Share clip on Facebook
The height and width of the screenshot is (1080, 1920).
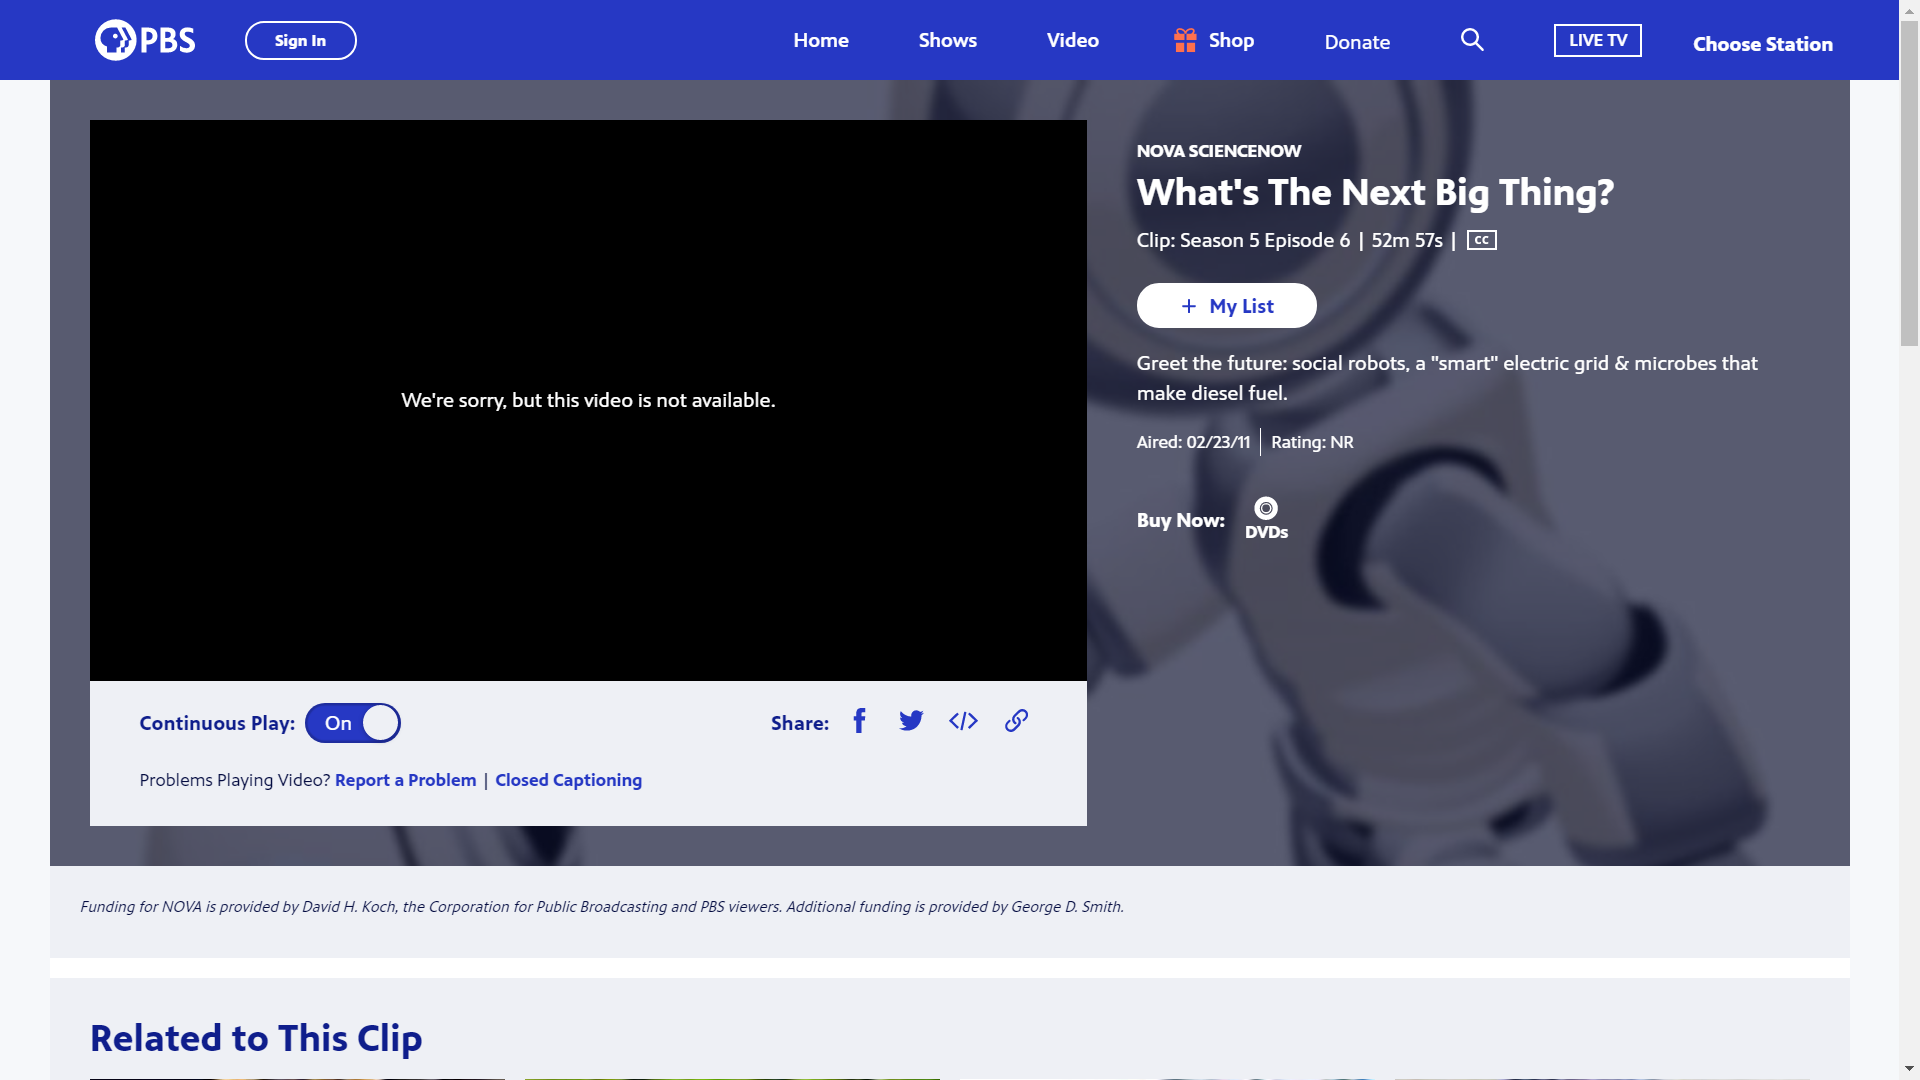coord(859,721)
